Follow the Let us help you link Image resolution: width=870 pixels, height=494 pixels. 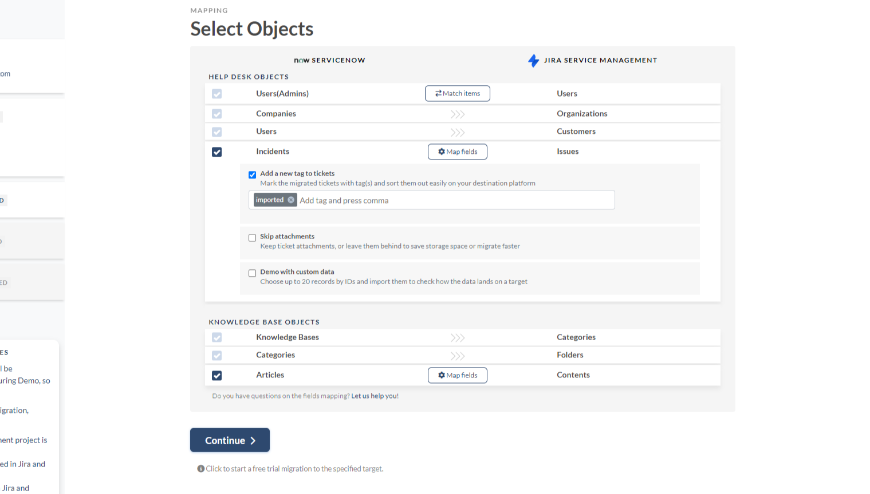[x=375, y=396]
